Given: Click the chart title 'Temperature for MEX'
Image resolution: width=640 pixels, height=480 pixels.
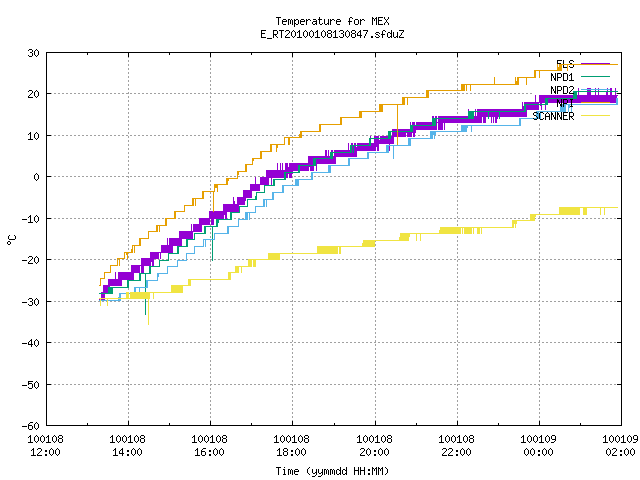Looking at the screenshot, I should click(x=332, y=21).
